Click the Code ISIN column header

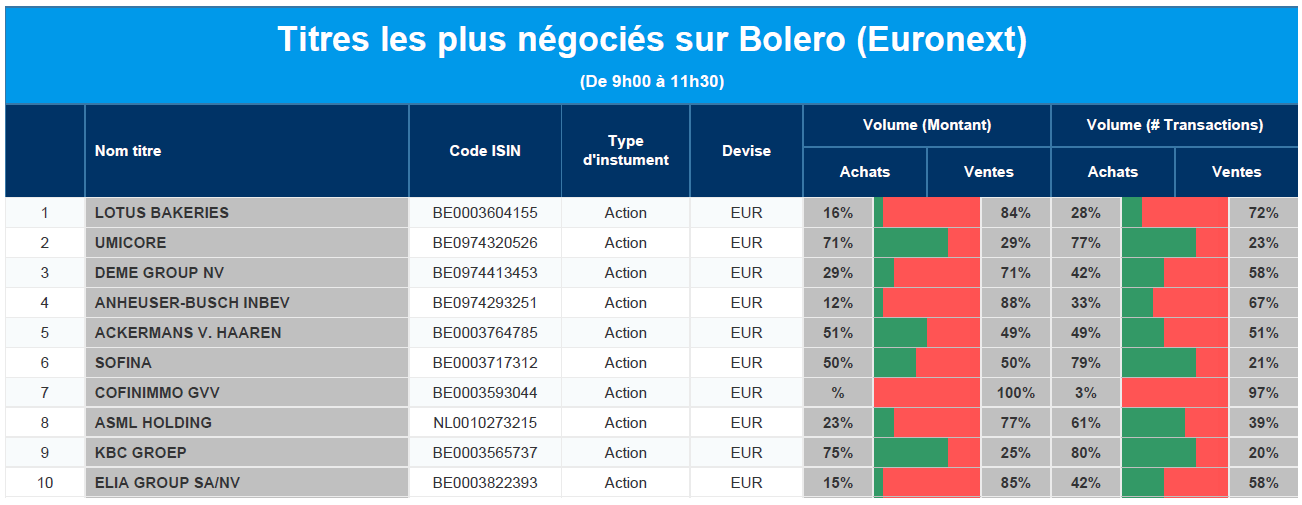pyautogui.click(x=485, y=151)
